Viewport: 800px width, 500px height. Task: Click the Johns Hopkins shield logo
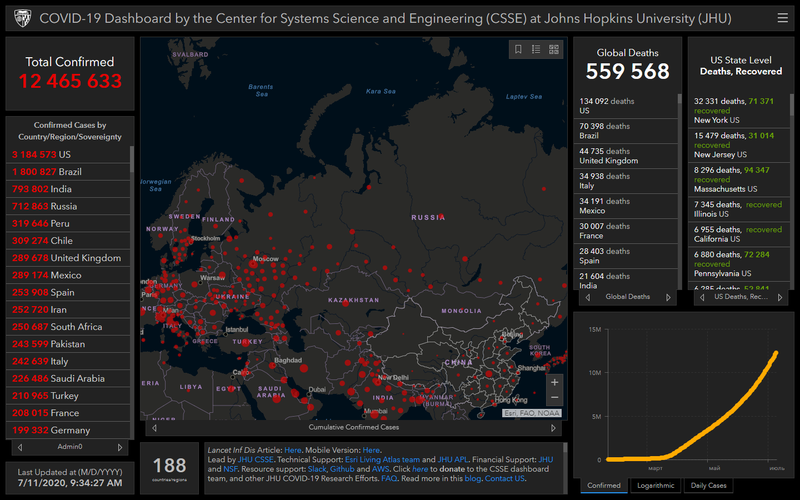pyautogui.click(x=20, y=17)
